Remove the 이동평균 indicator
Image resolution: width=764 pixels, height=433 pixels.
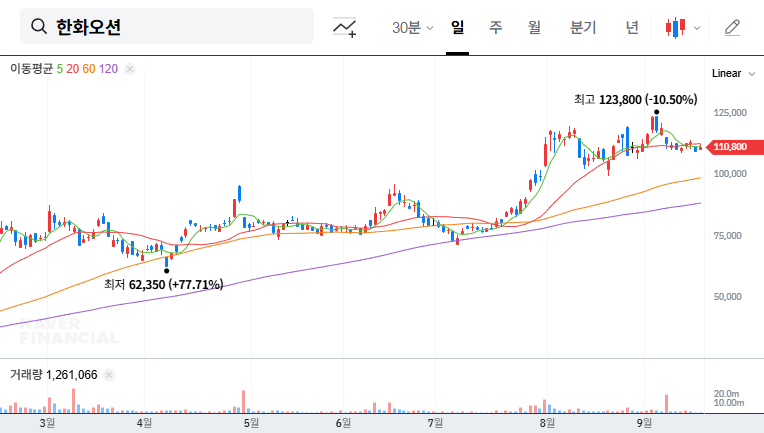click(x=130, y=69)
